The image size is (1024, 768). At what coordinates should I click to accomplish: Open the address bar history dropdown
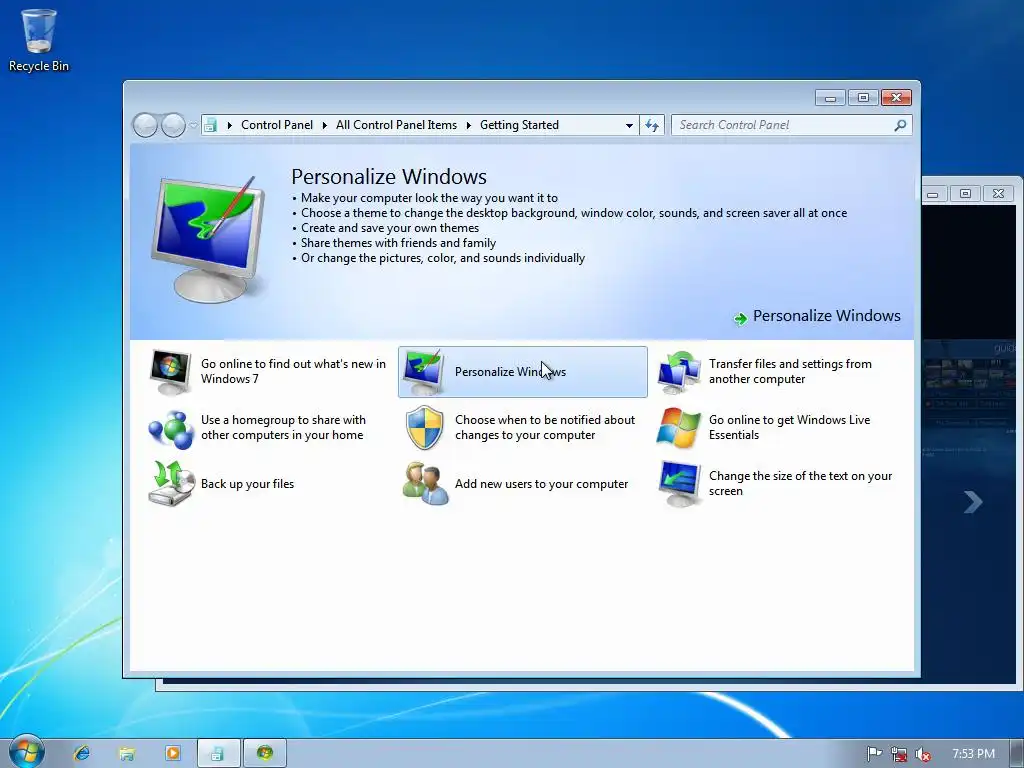coord(629,125)
